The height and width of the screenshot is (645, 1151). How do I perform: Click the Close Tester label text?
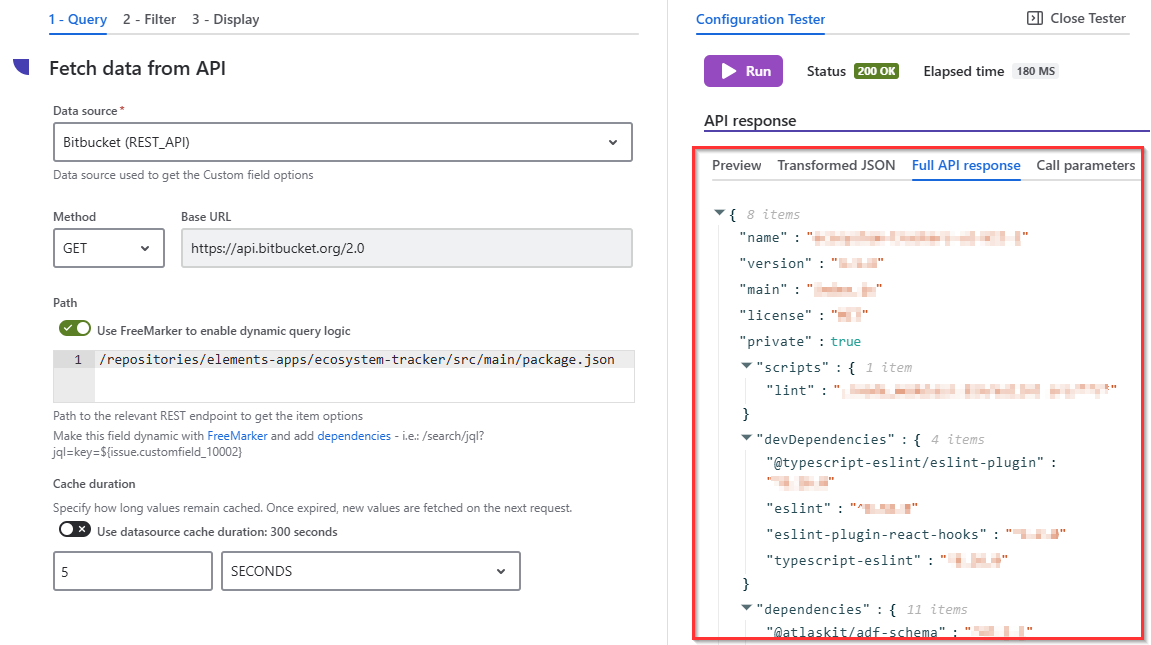pyautogui.click(x=1088, y=18)
